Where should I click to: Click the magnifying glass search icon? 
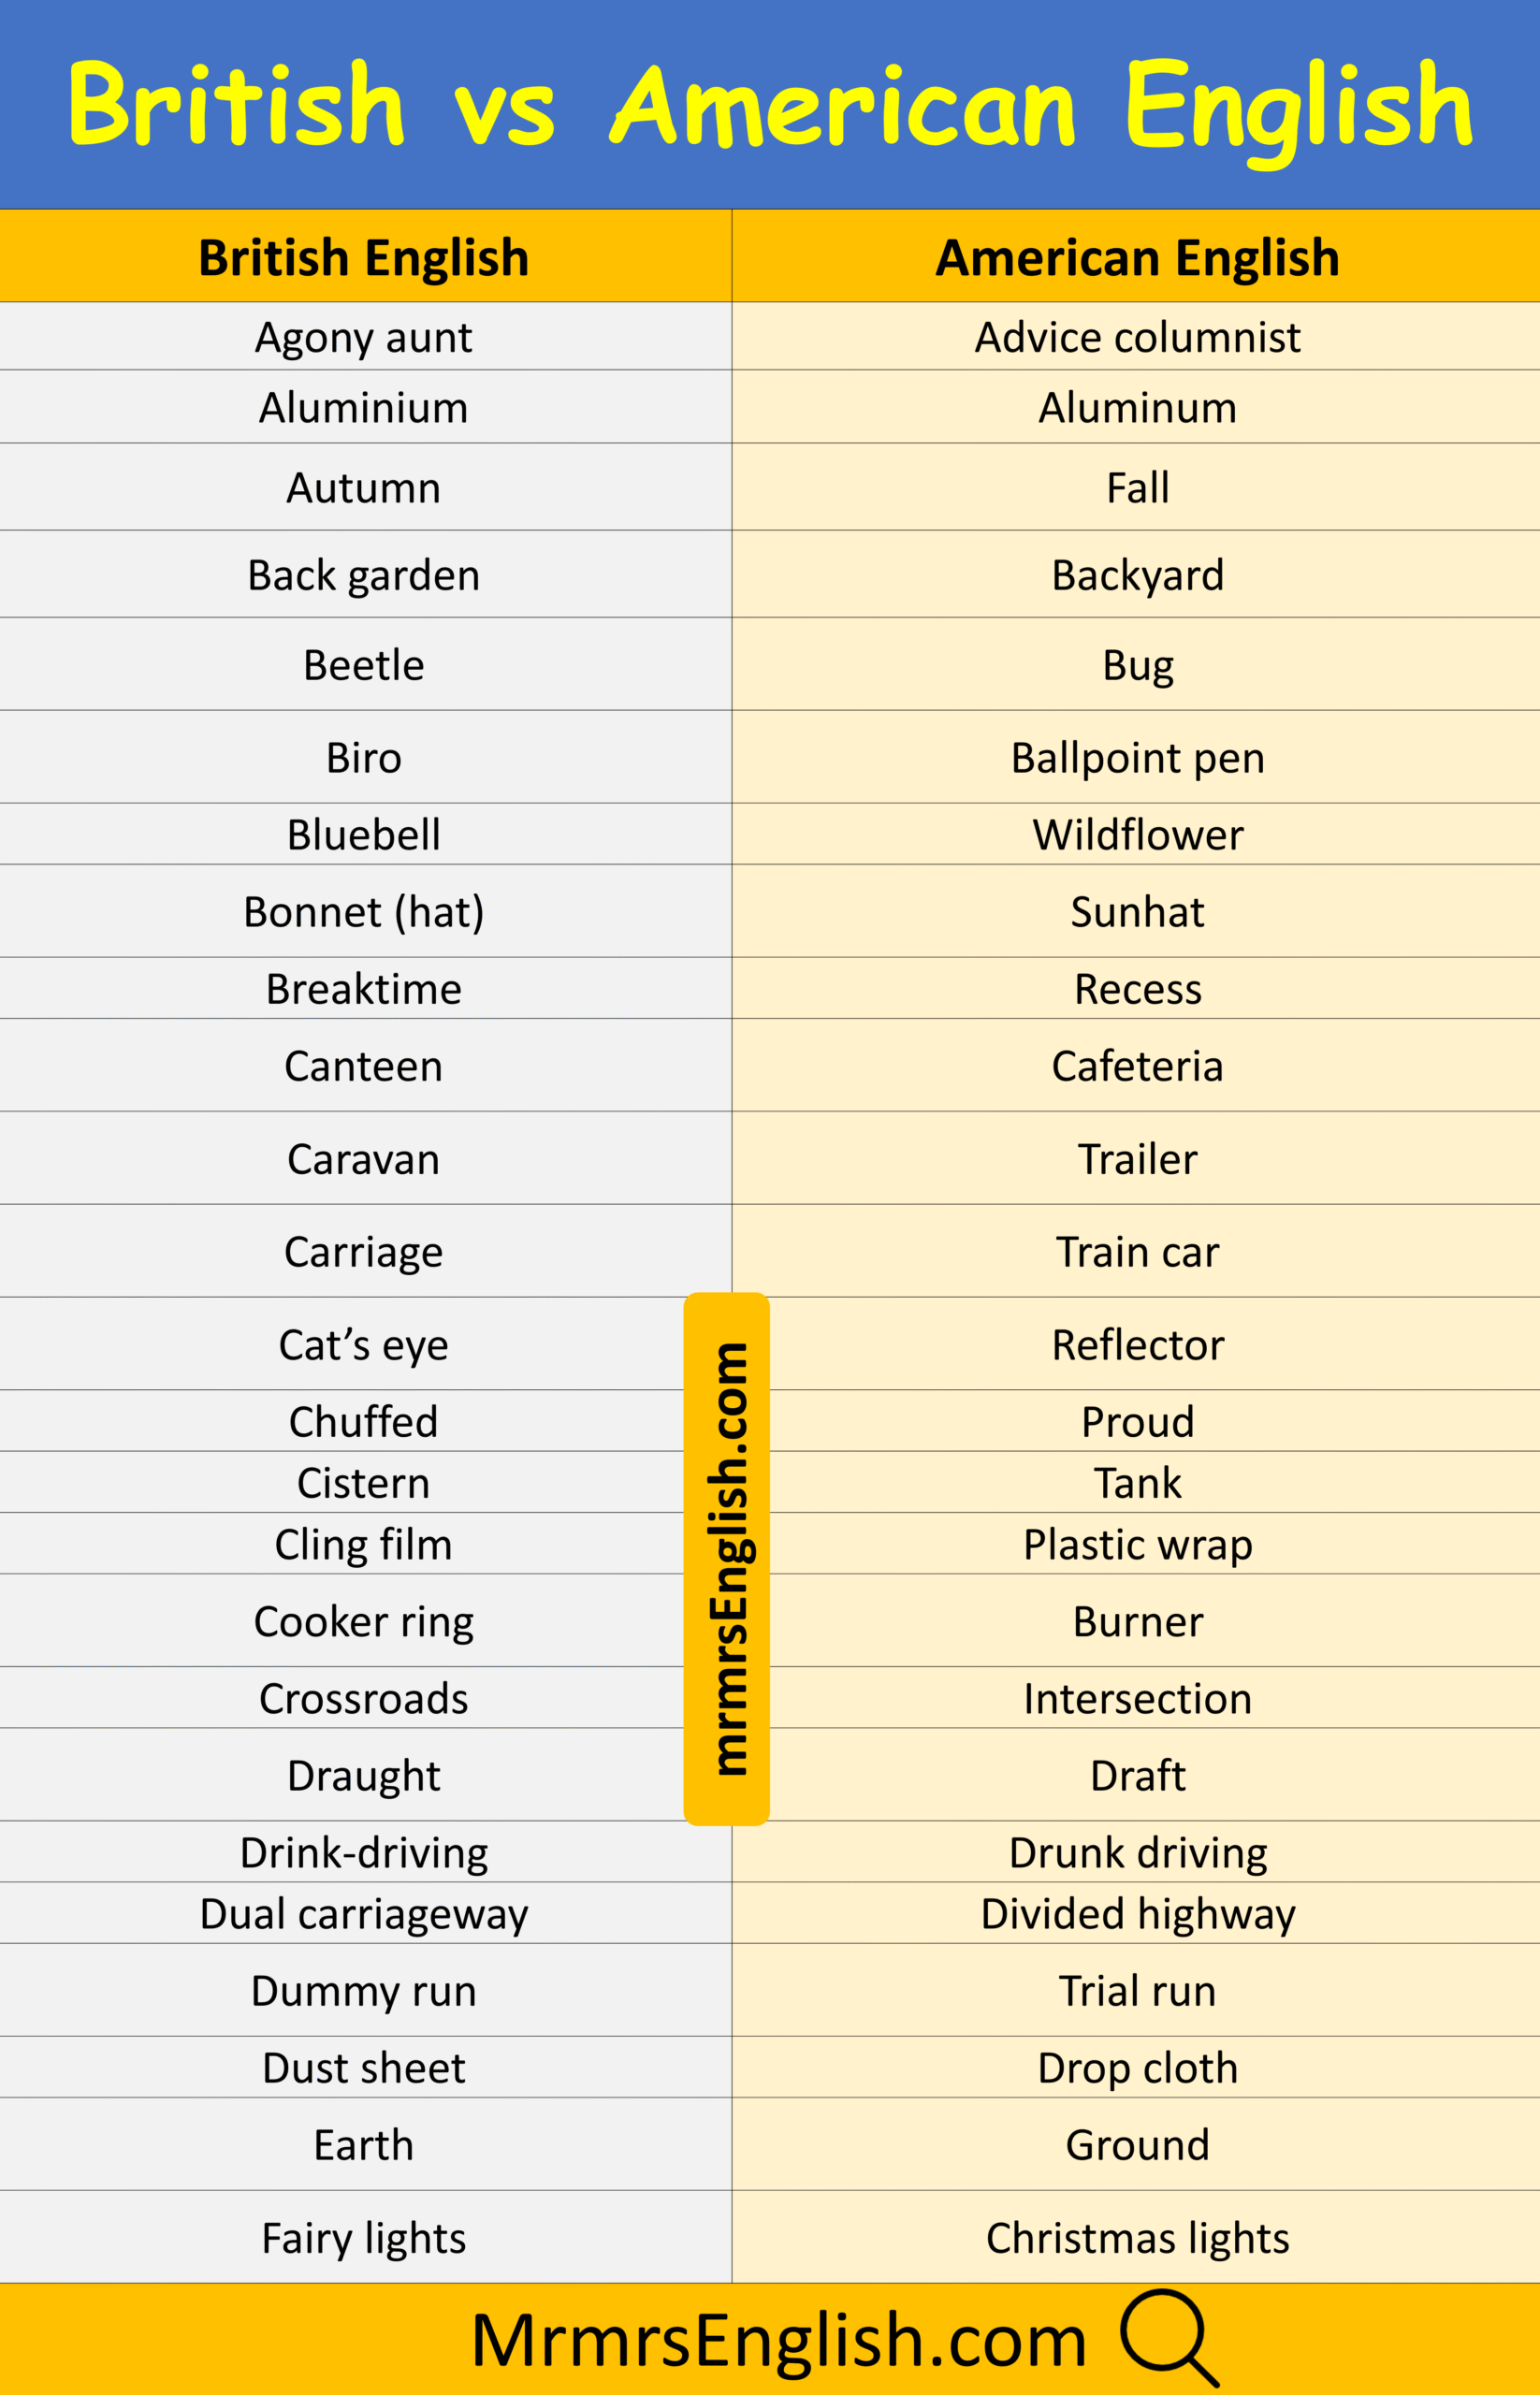click(x=1169, y=2337)
